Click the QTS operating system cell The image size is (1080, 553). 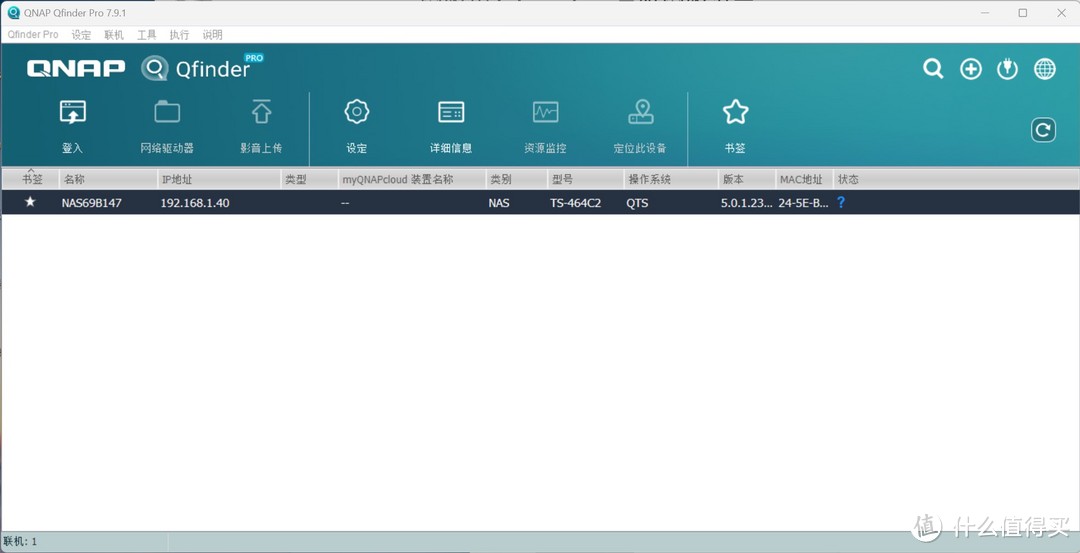[637, 203]
